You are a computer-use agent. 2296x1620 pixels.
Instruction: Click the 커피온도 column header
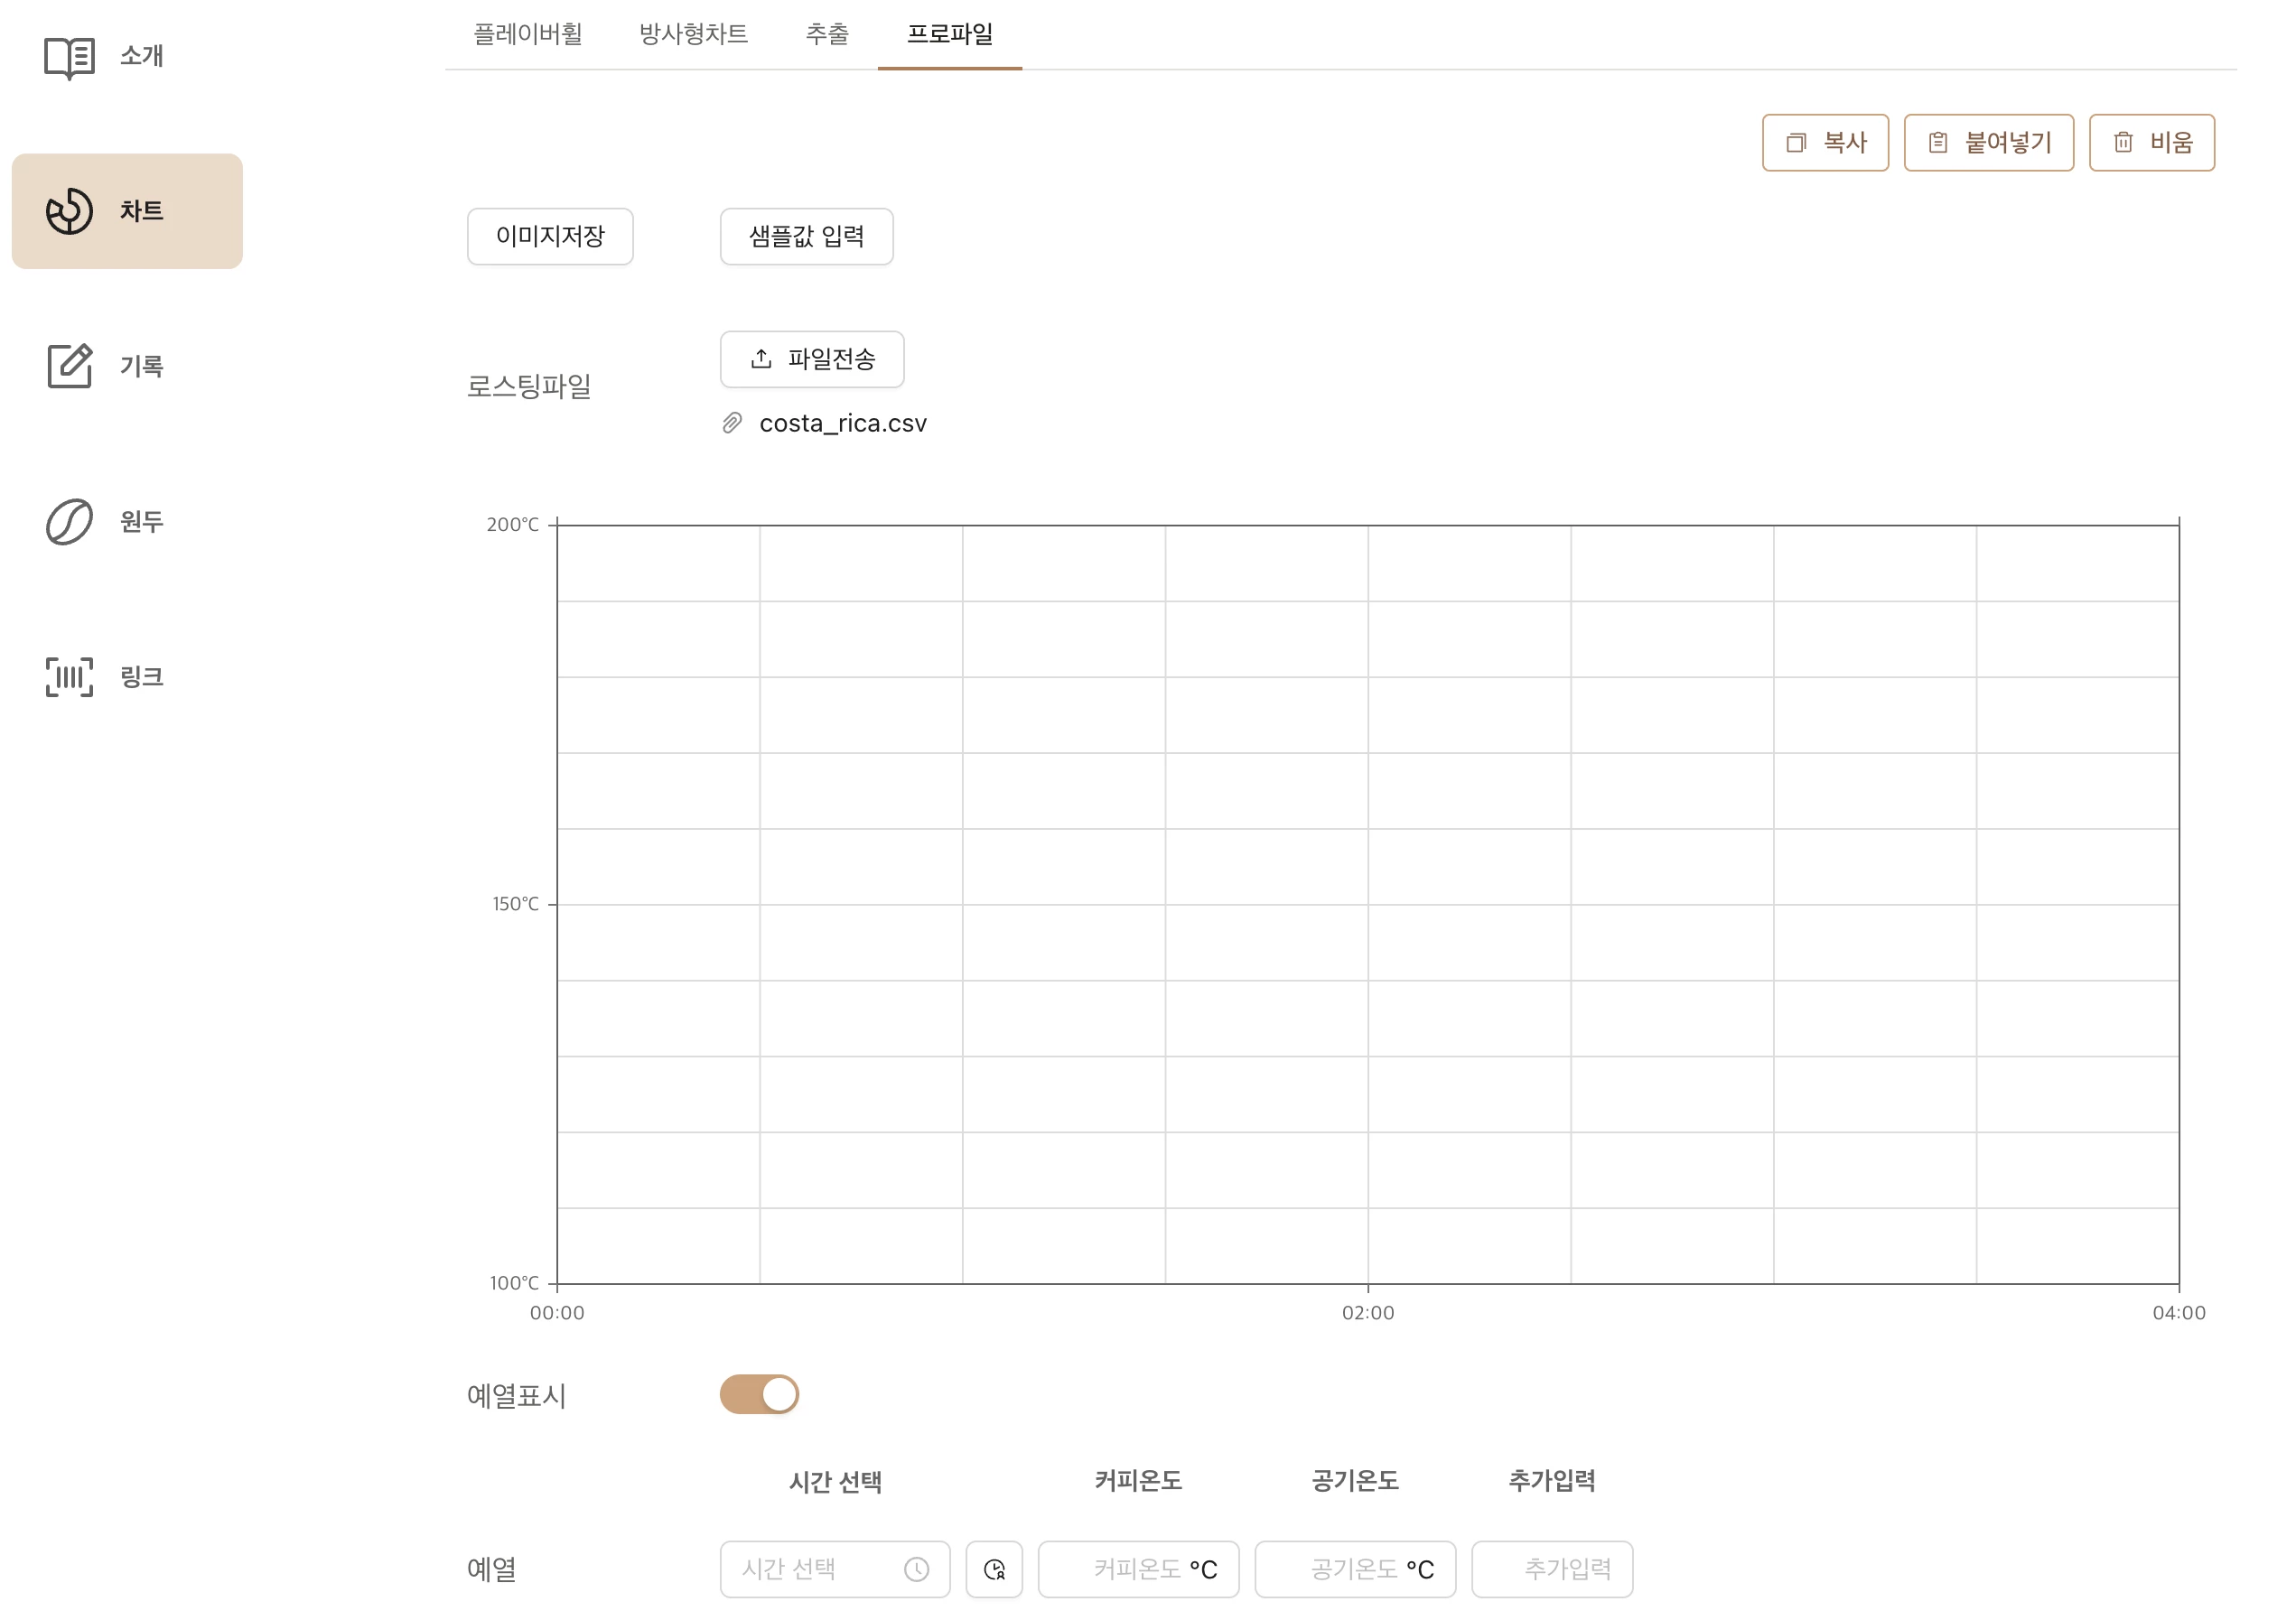pyautogui.click(x=1138, y=1481)
